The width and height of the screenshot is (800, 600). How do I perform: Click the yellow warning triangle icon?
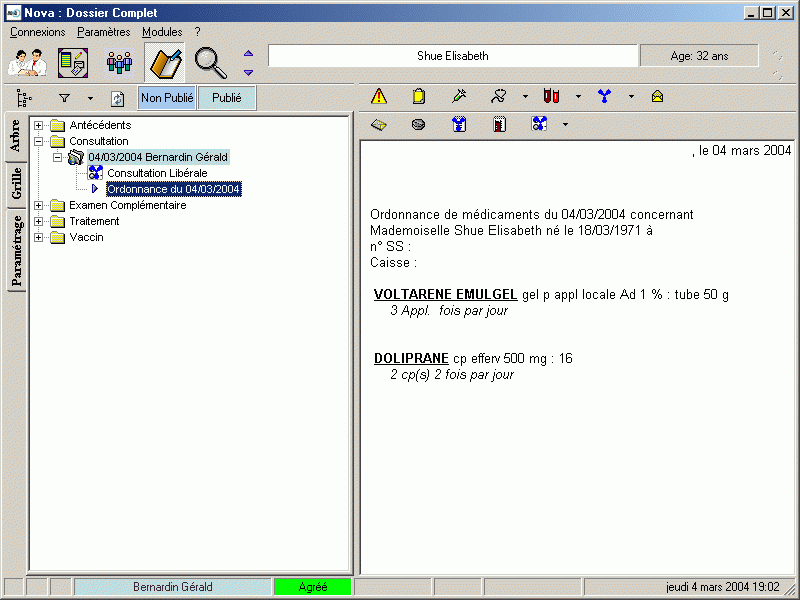tap(379, 96)
